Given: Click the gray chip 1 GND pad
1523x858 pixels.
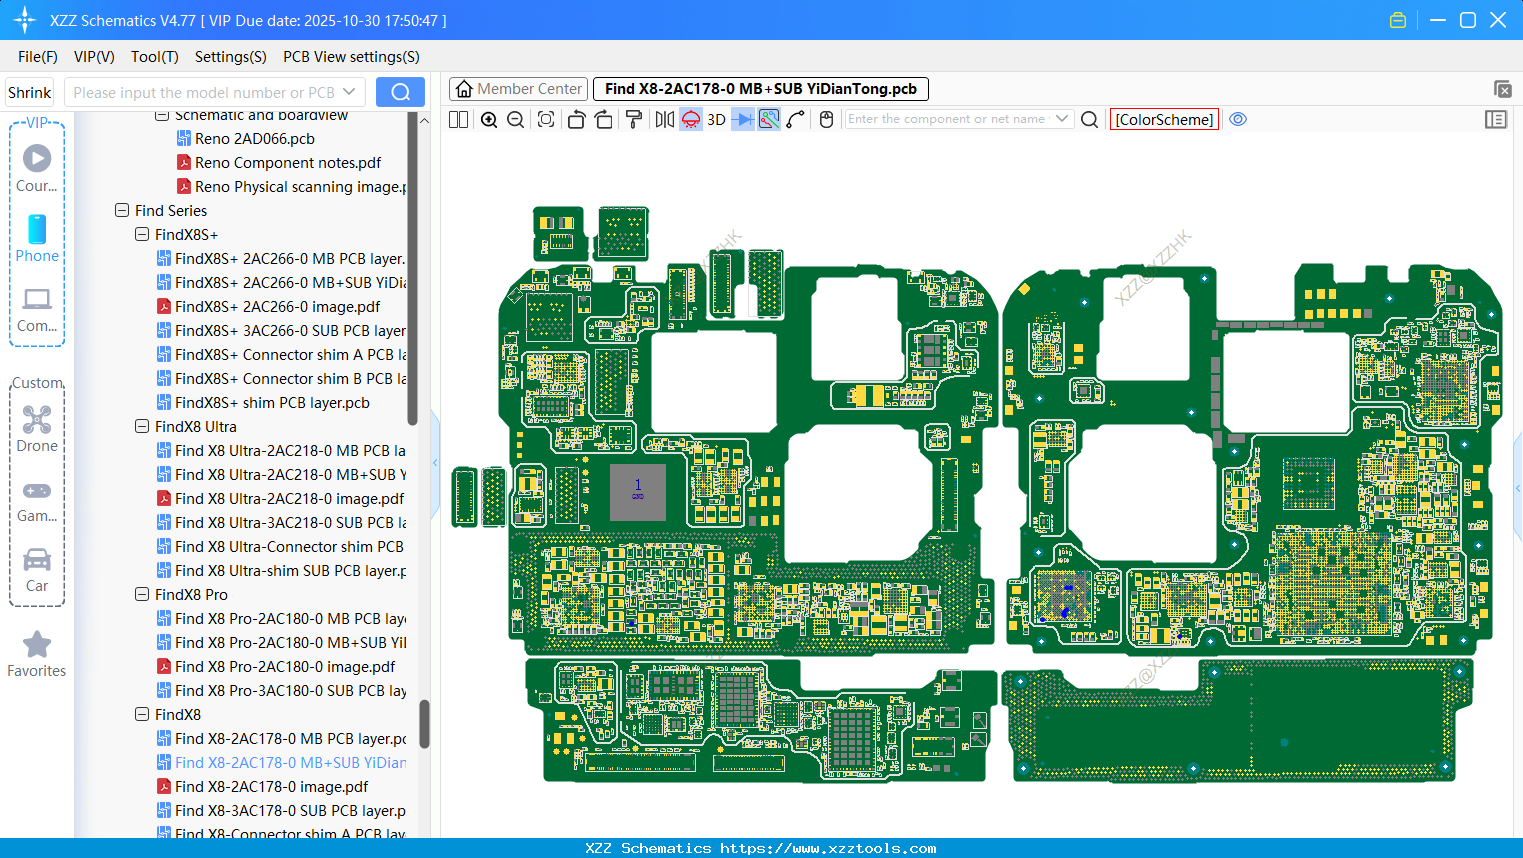Looking at the screenshot, I should 638,491.
